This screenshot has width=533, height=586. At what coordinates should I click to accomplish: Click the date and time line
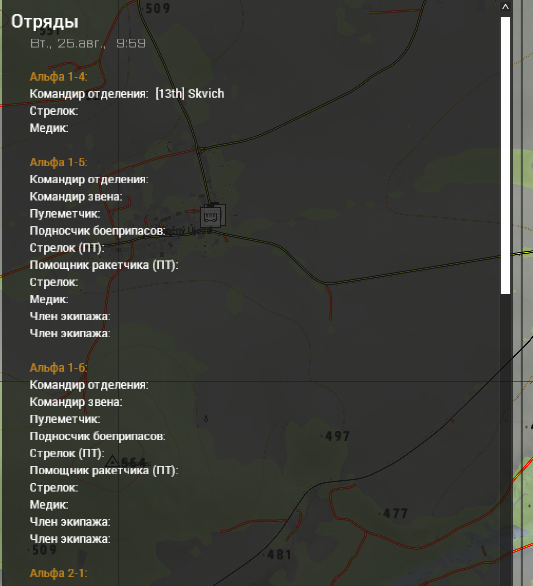88,43
